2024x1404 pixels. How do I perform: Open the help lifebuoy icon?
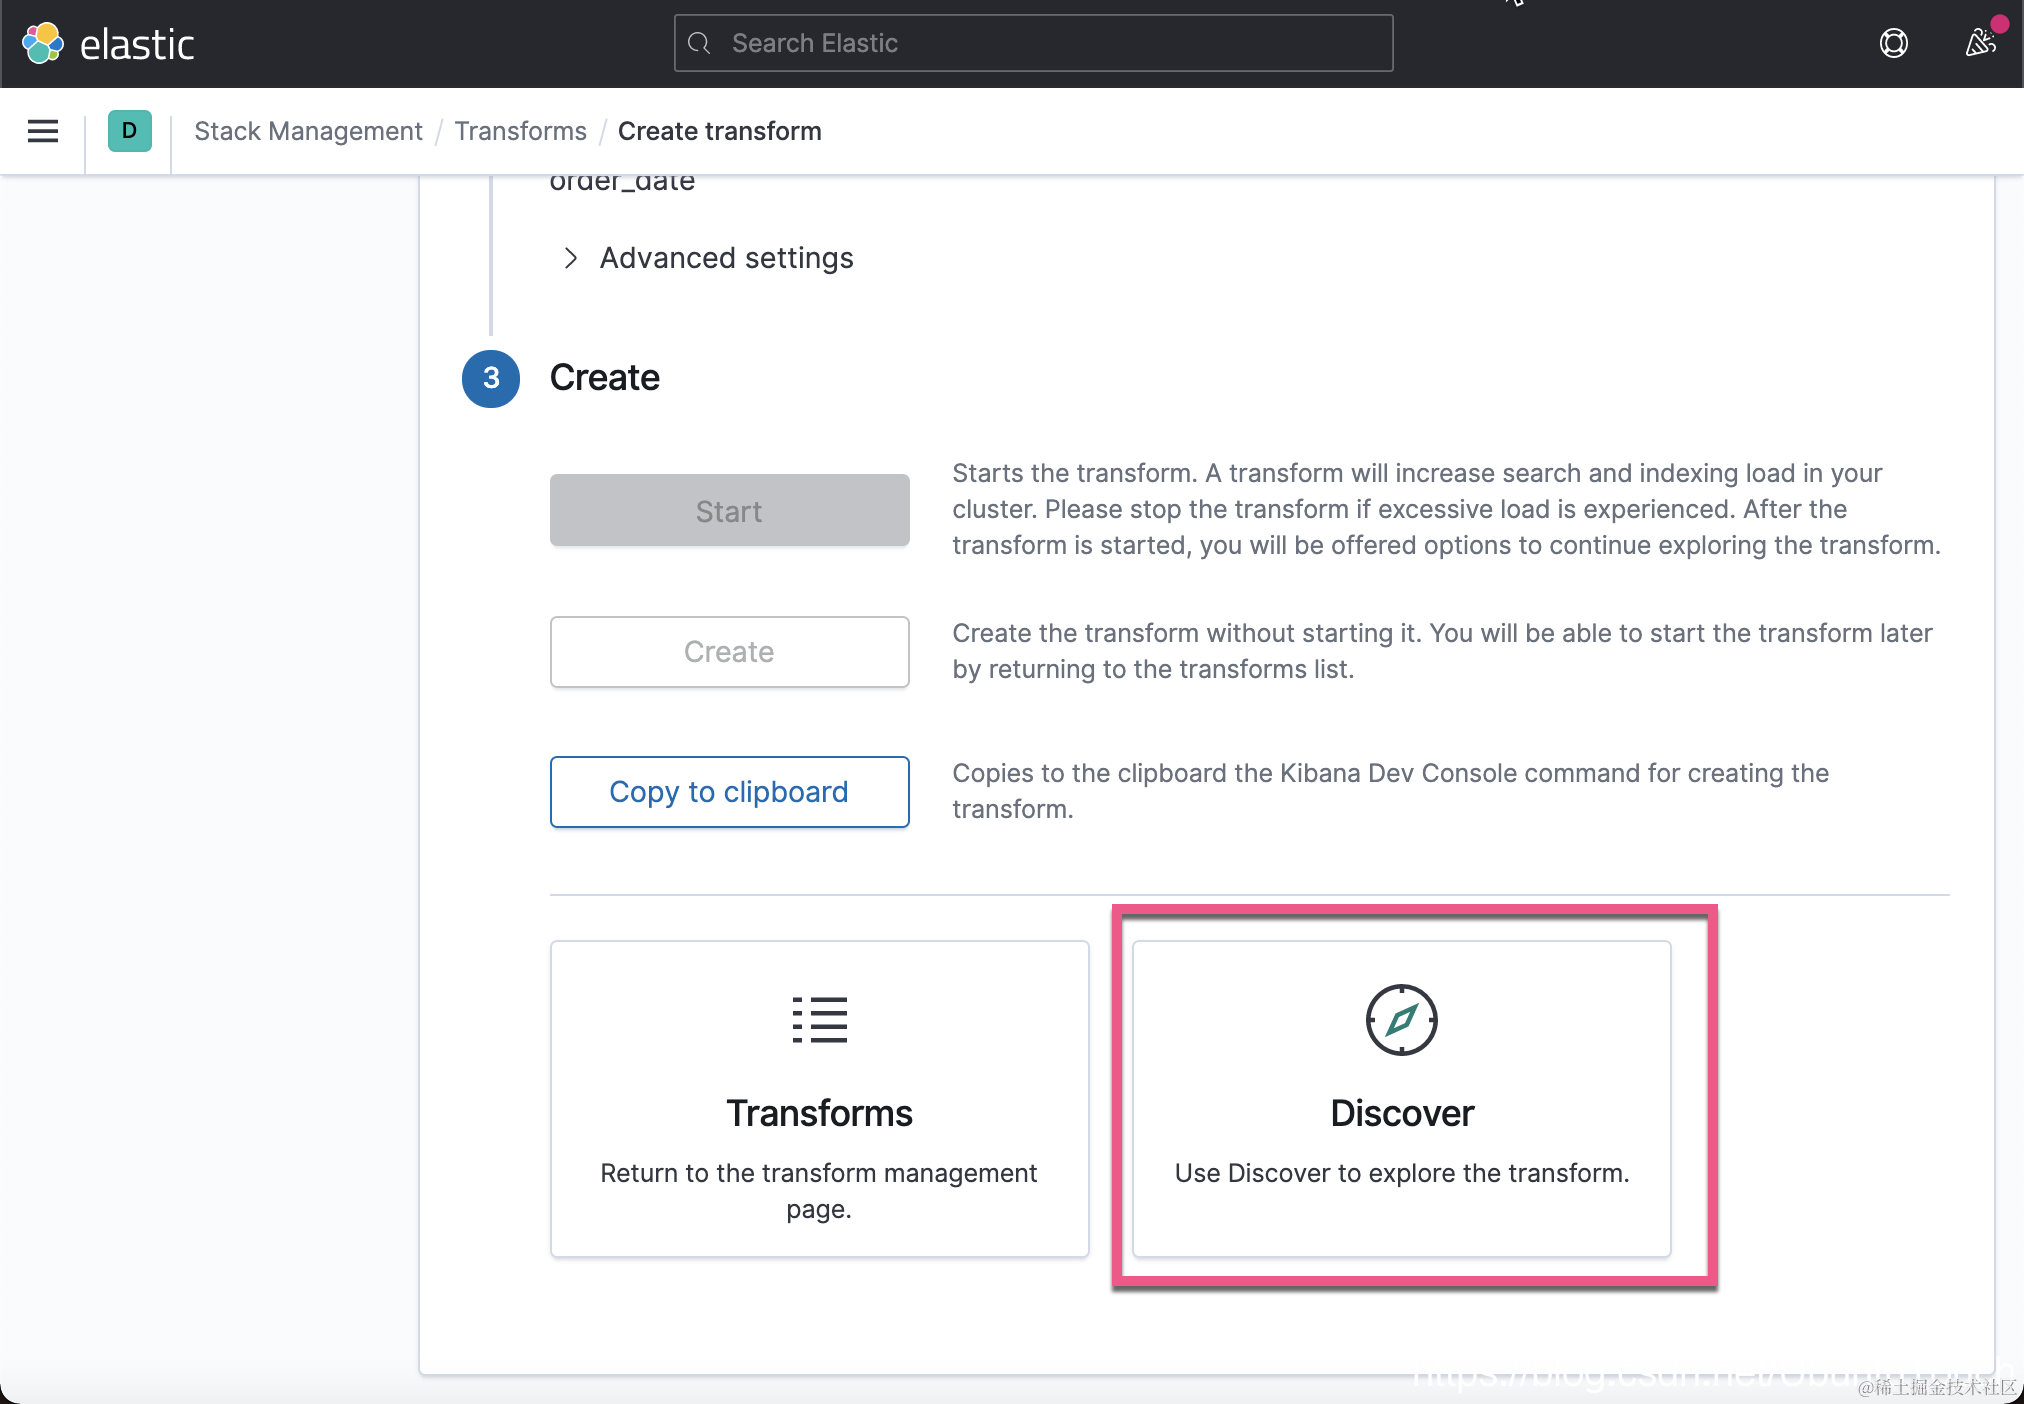tap(1893, 43)
